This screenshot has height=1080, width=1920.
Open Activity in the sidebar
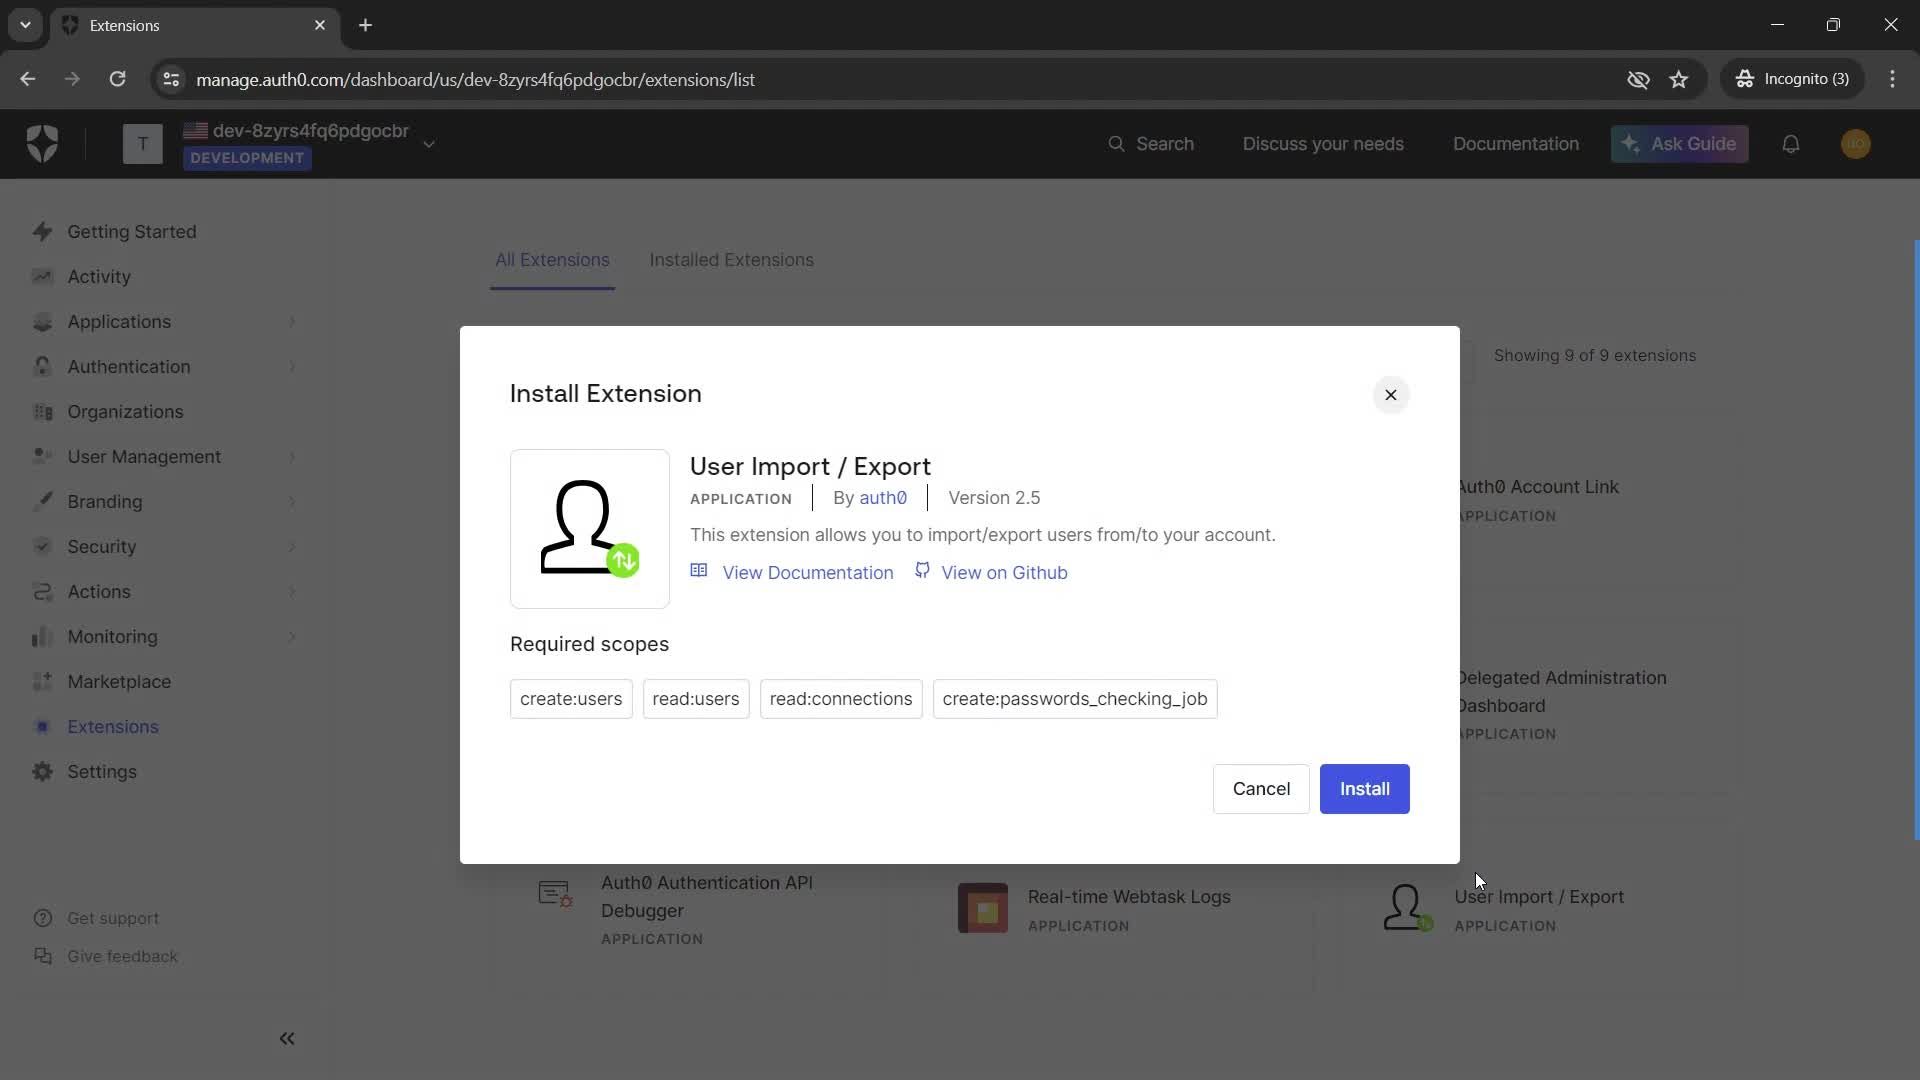tap(99, 277)
